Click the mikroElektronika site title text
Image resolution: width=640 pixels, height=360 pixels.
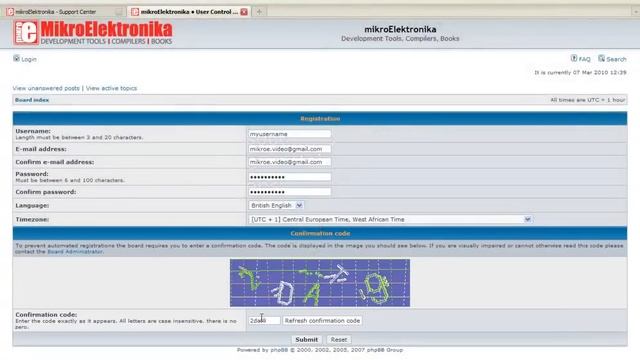[400, 29]
